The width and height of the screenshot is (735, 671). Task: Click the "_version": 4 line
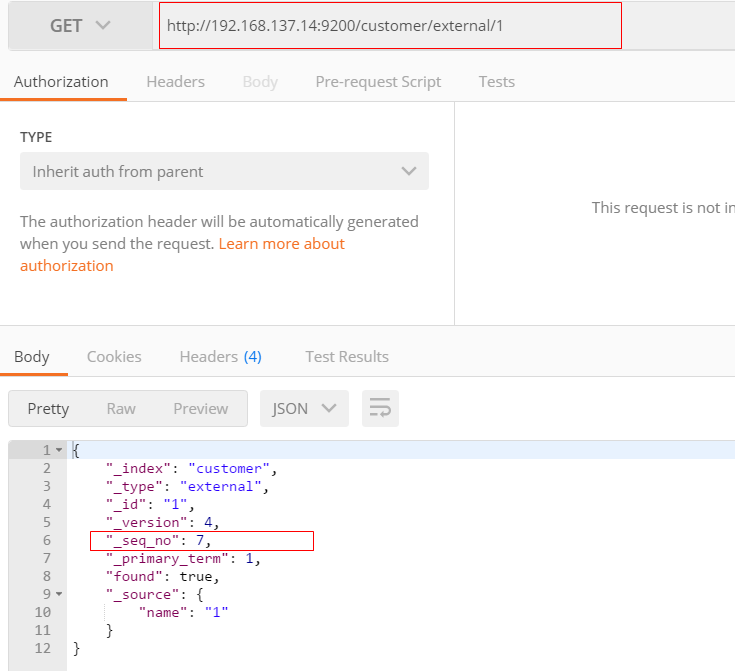pyautogui.click(x=163, y=522)
